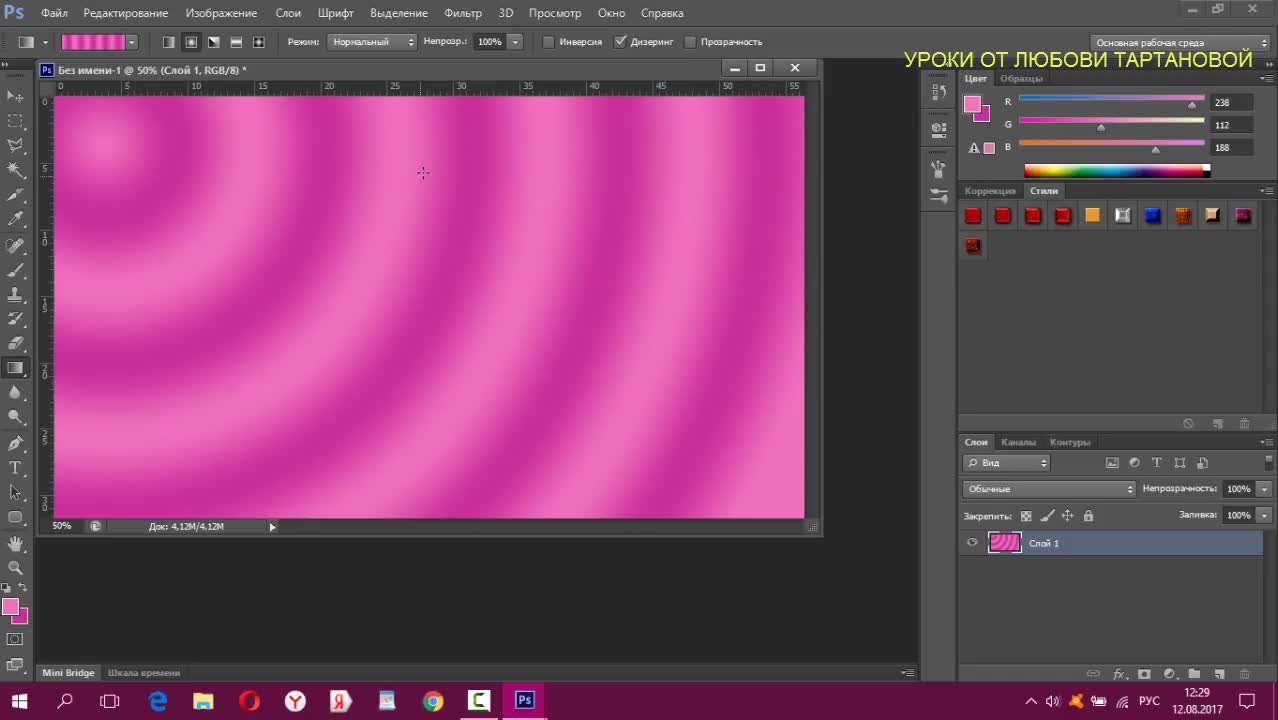Choose the linear gradient type

click(x=168, y=42)
